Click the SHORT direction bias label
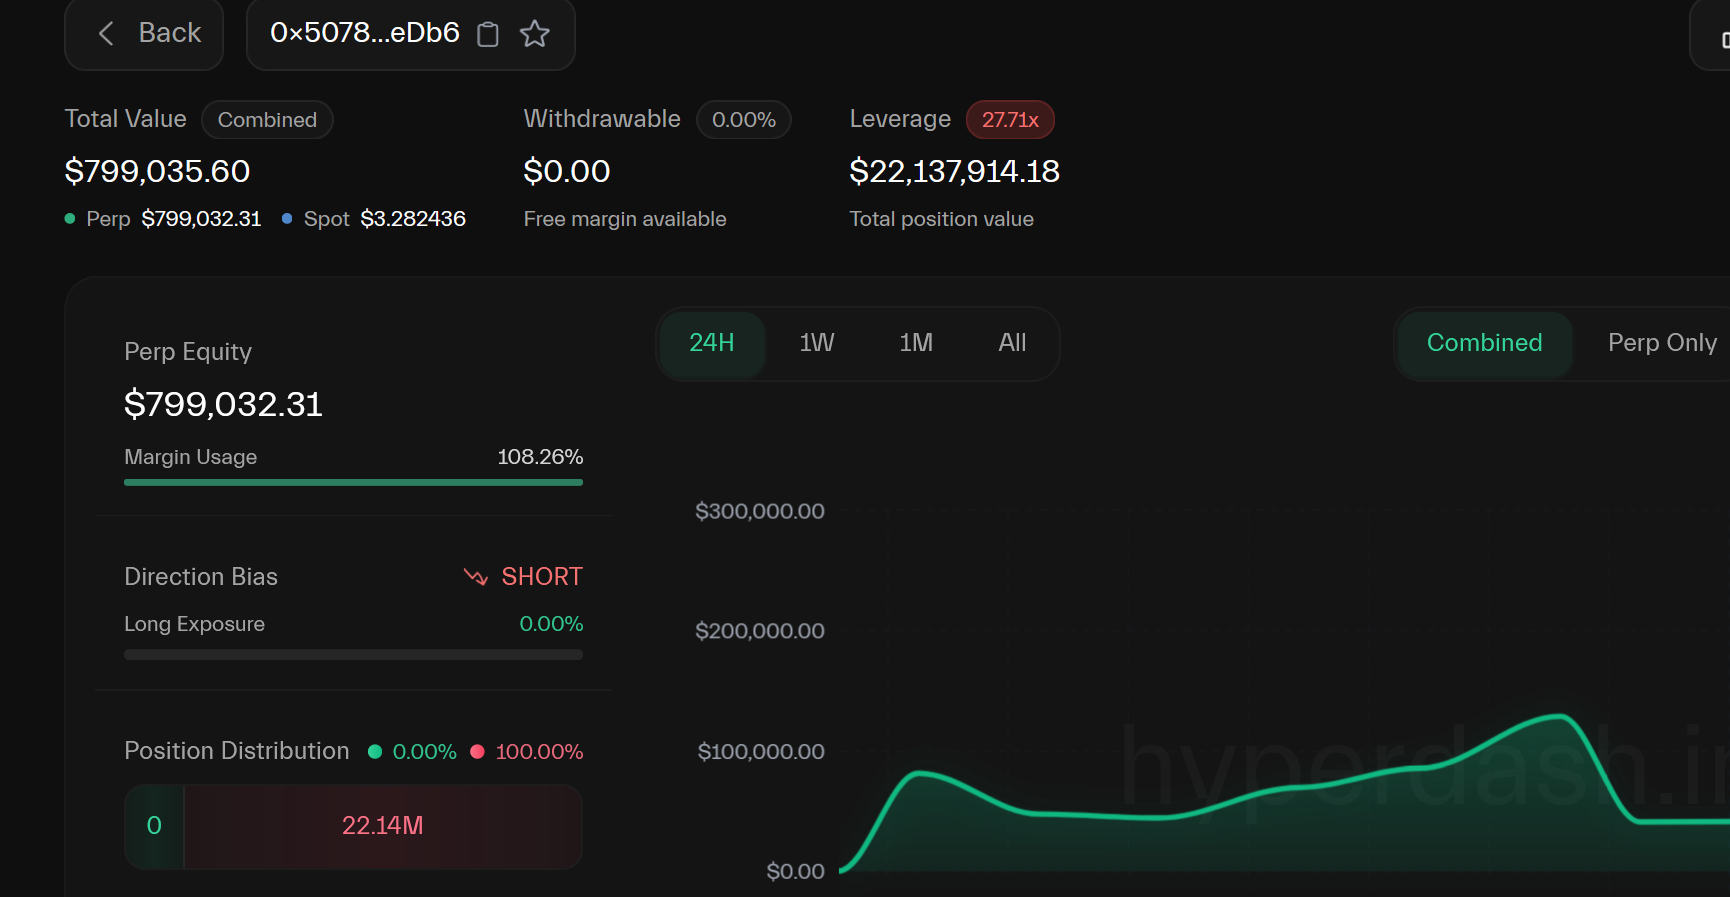The image size is (1730, 897). click(x=542, y=577)
